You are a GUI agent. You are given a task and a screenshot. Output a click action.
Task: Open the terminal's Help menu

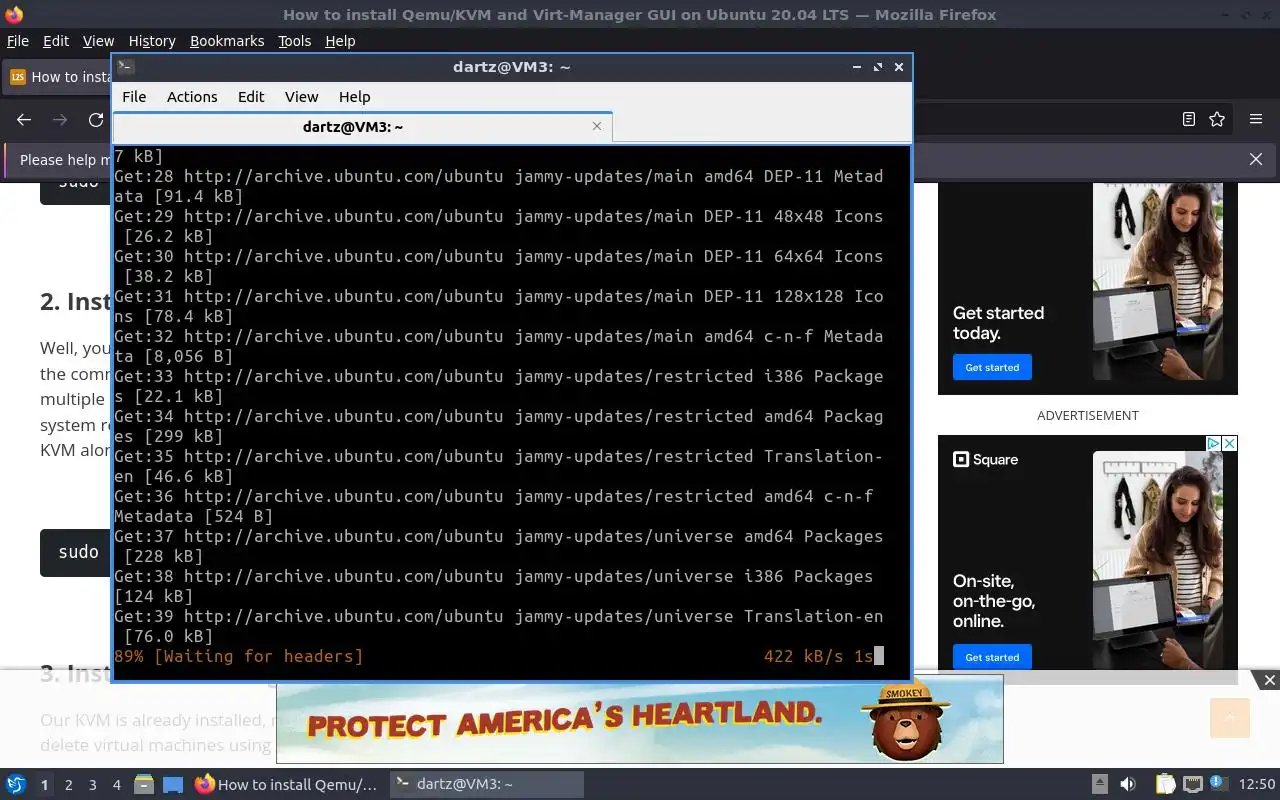pos(354,97)
